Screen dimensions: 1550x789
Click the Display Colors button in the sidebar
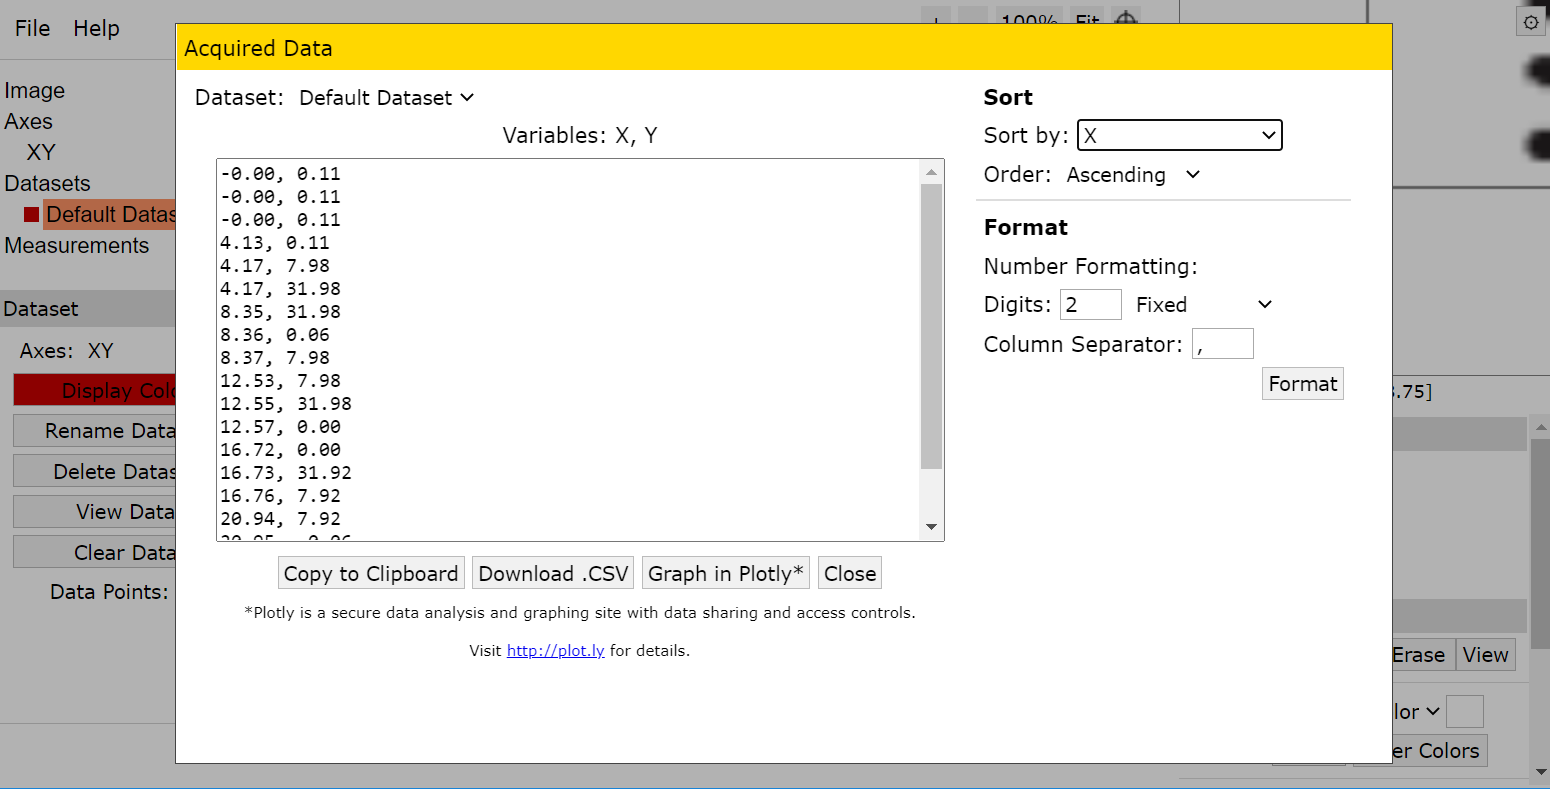coord(95,391)
